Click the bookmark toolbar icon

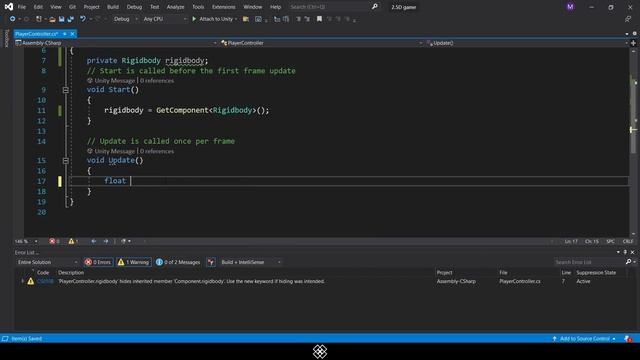tap(319, 19)
